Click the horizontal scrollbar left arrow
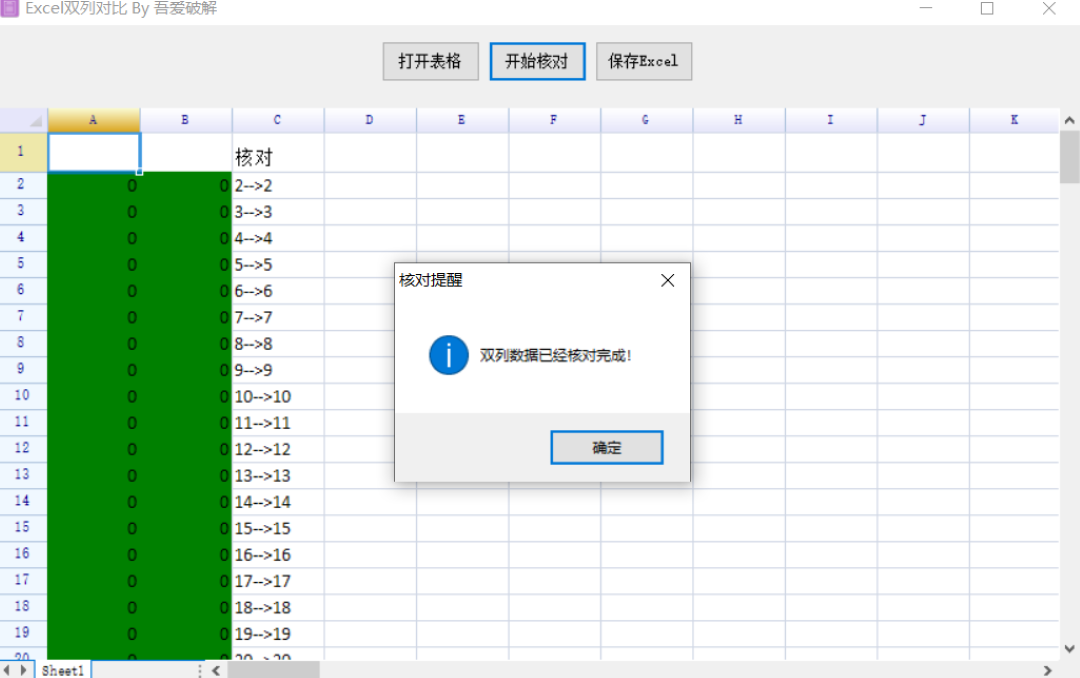 (216, 671)
